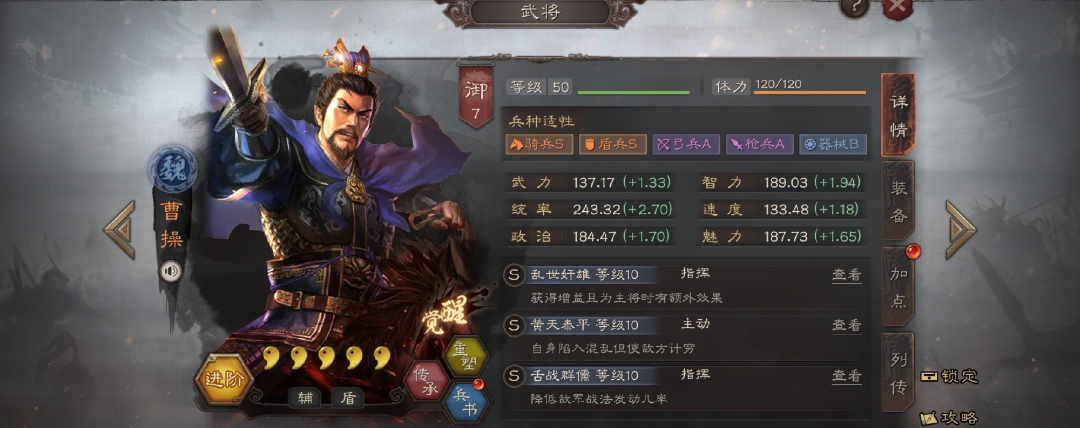Toggle the 盾 role tag

pos(347,398)
